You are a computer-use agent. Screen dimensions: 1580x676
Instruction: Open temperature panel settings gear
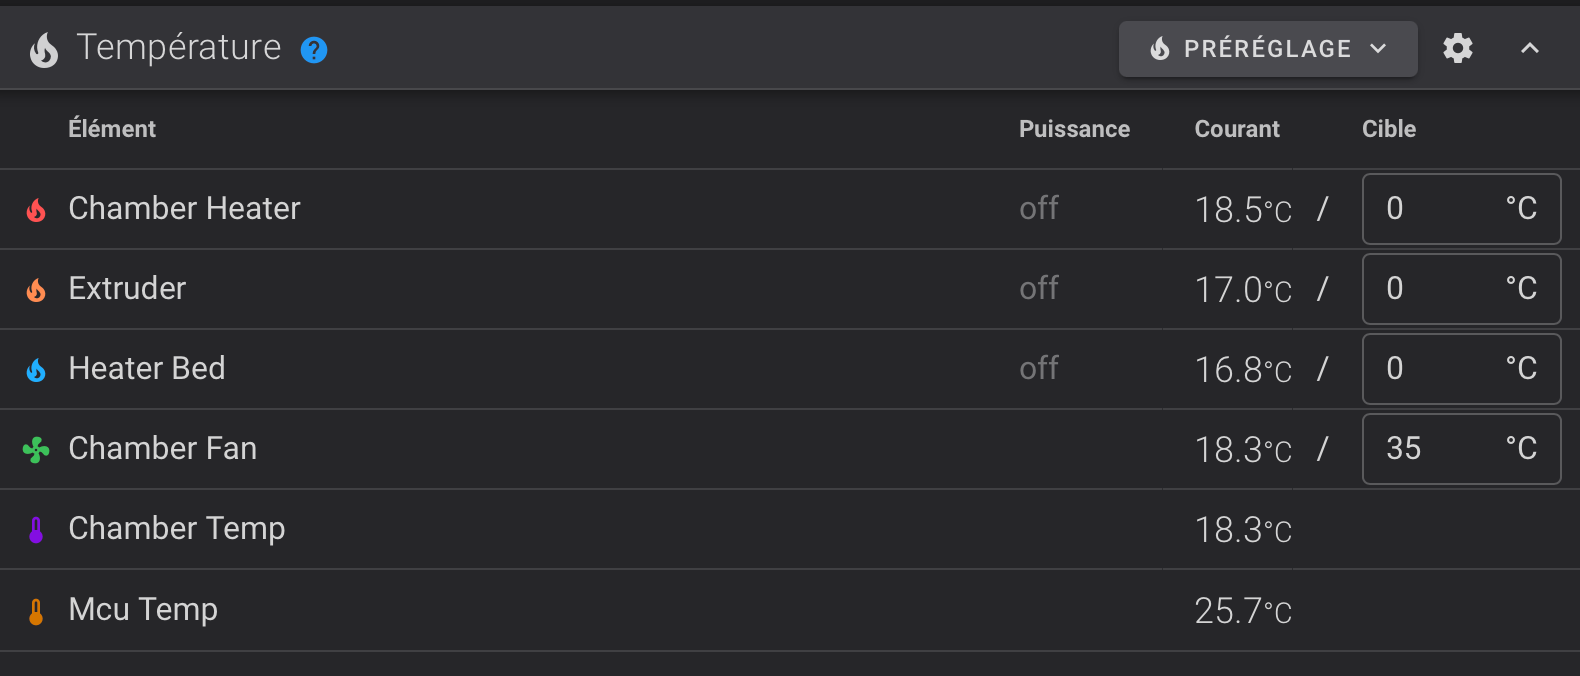click(x=1458, y=48)
